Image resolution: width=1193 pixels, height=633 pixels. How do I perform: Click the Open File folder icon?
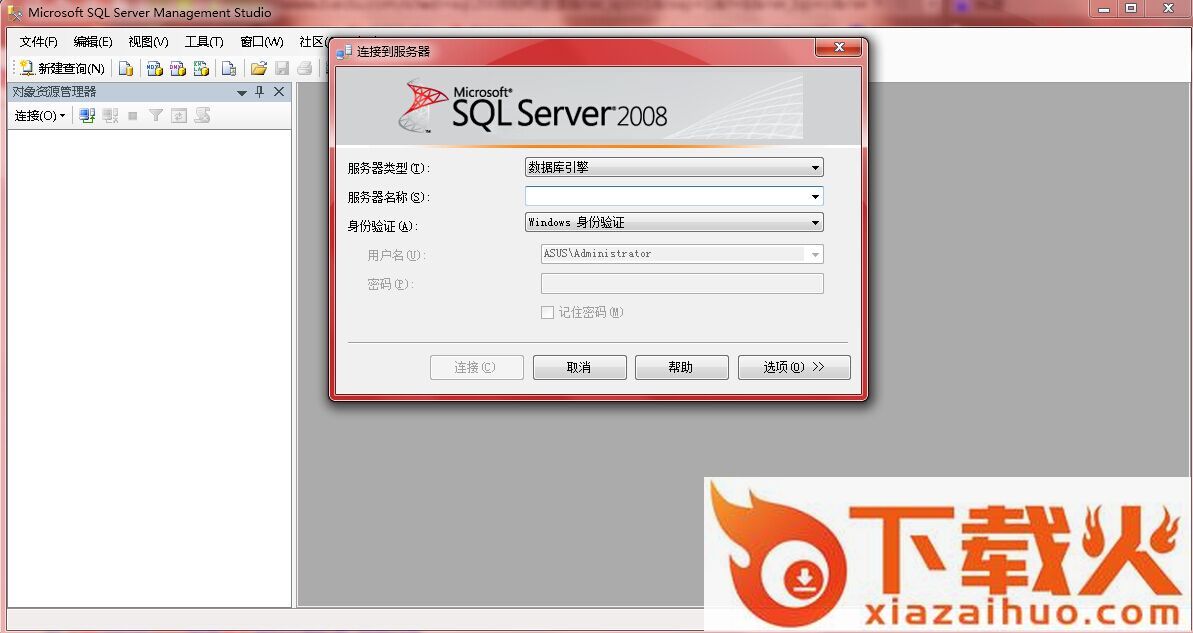(259, 69)
